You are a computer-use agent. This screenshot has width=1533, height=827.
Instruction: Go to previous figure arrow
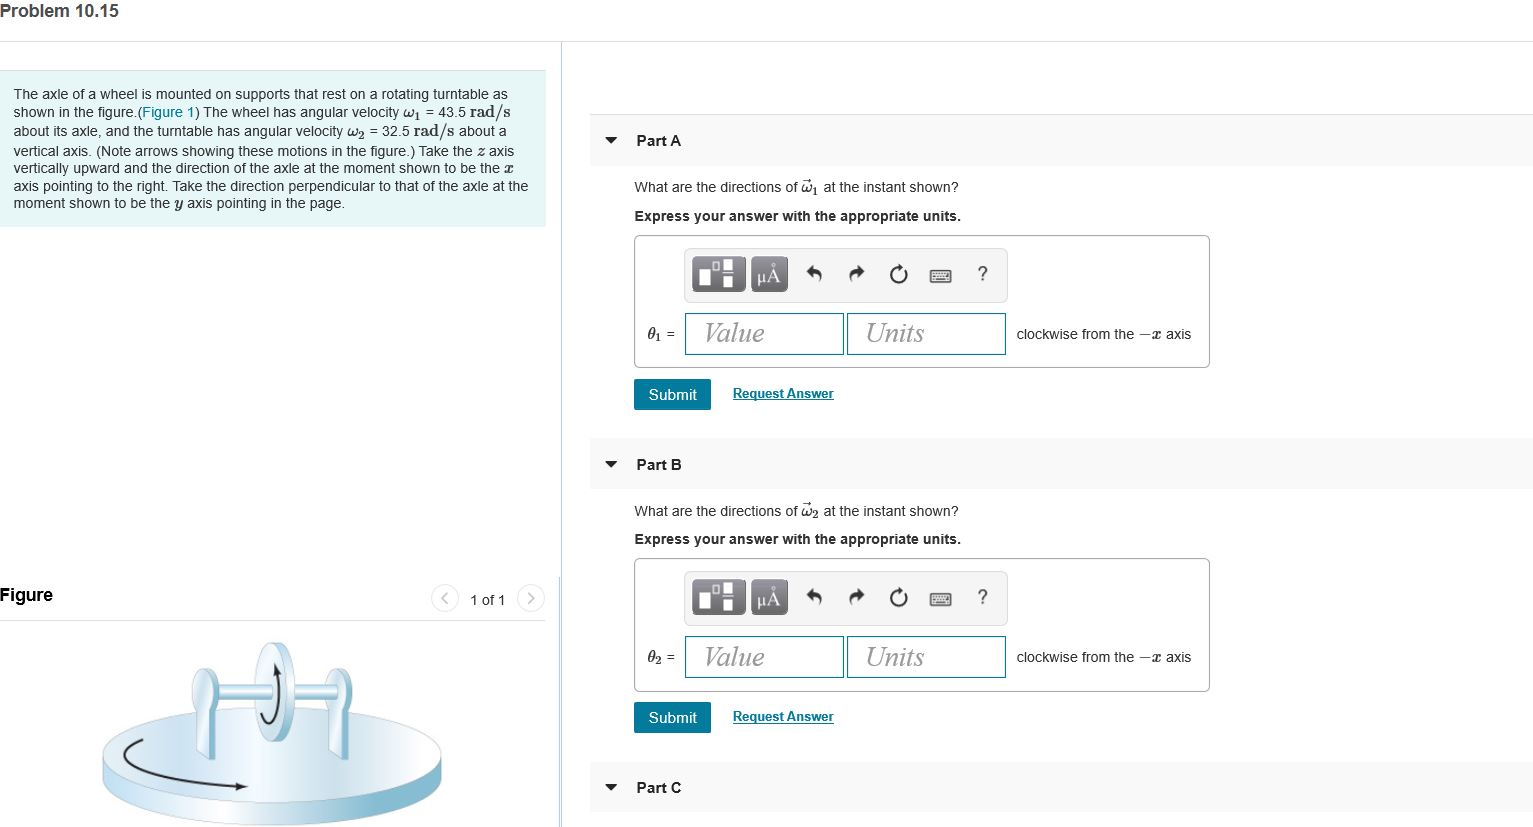[444, 598]
